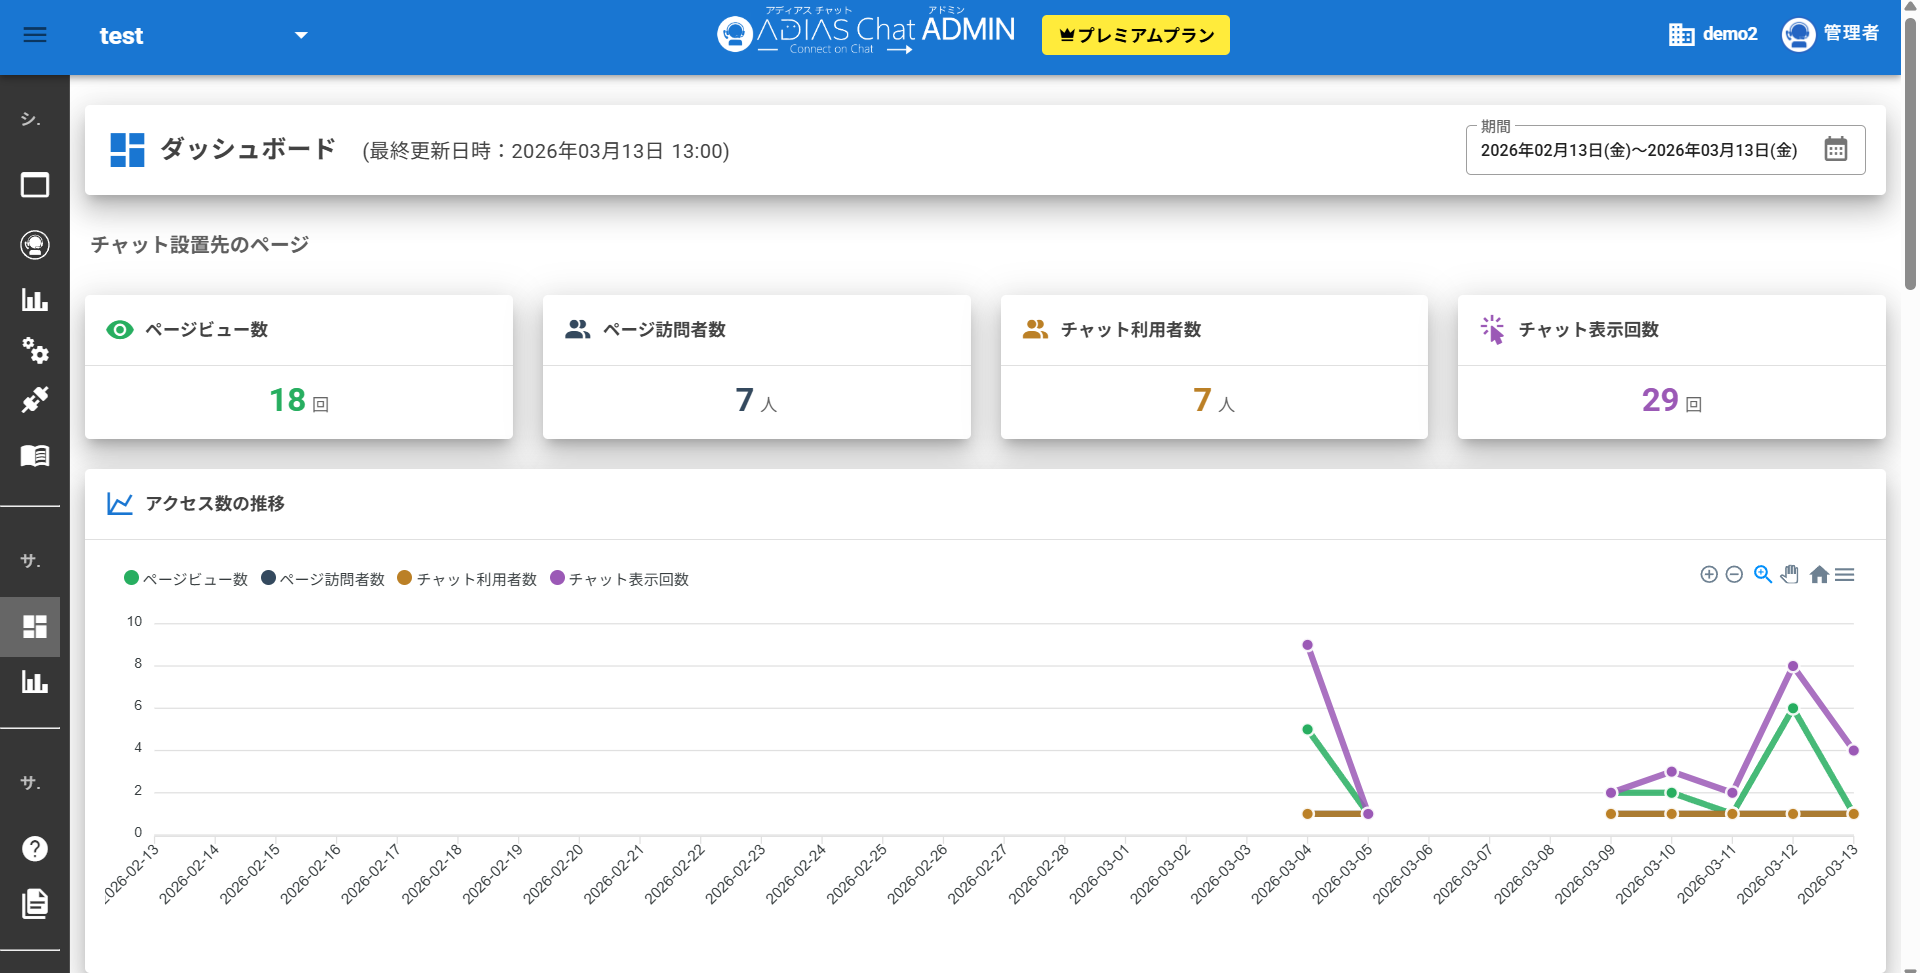This screenshot has height=973, width=1920.
Task: Open the document icon in sidebar
Action: [x=35, y=904]
